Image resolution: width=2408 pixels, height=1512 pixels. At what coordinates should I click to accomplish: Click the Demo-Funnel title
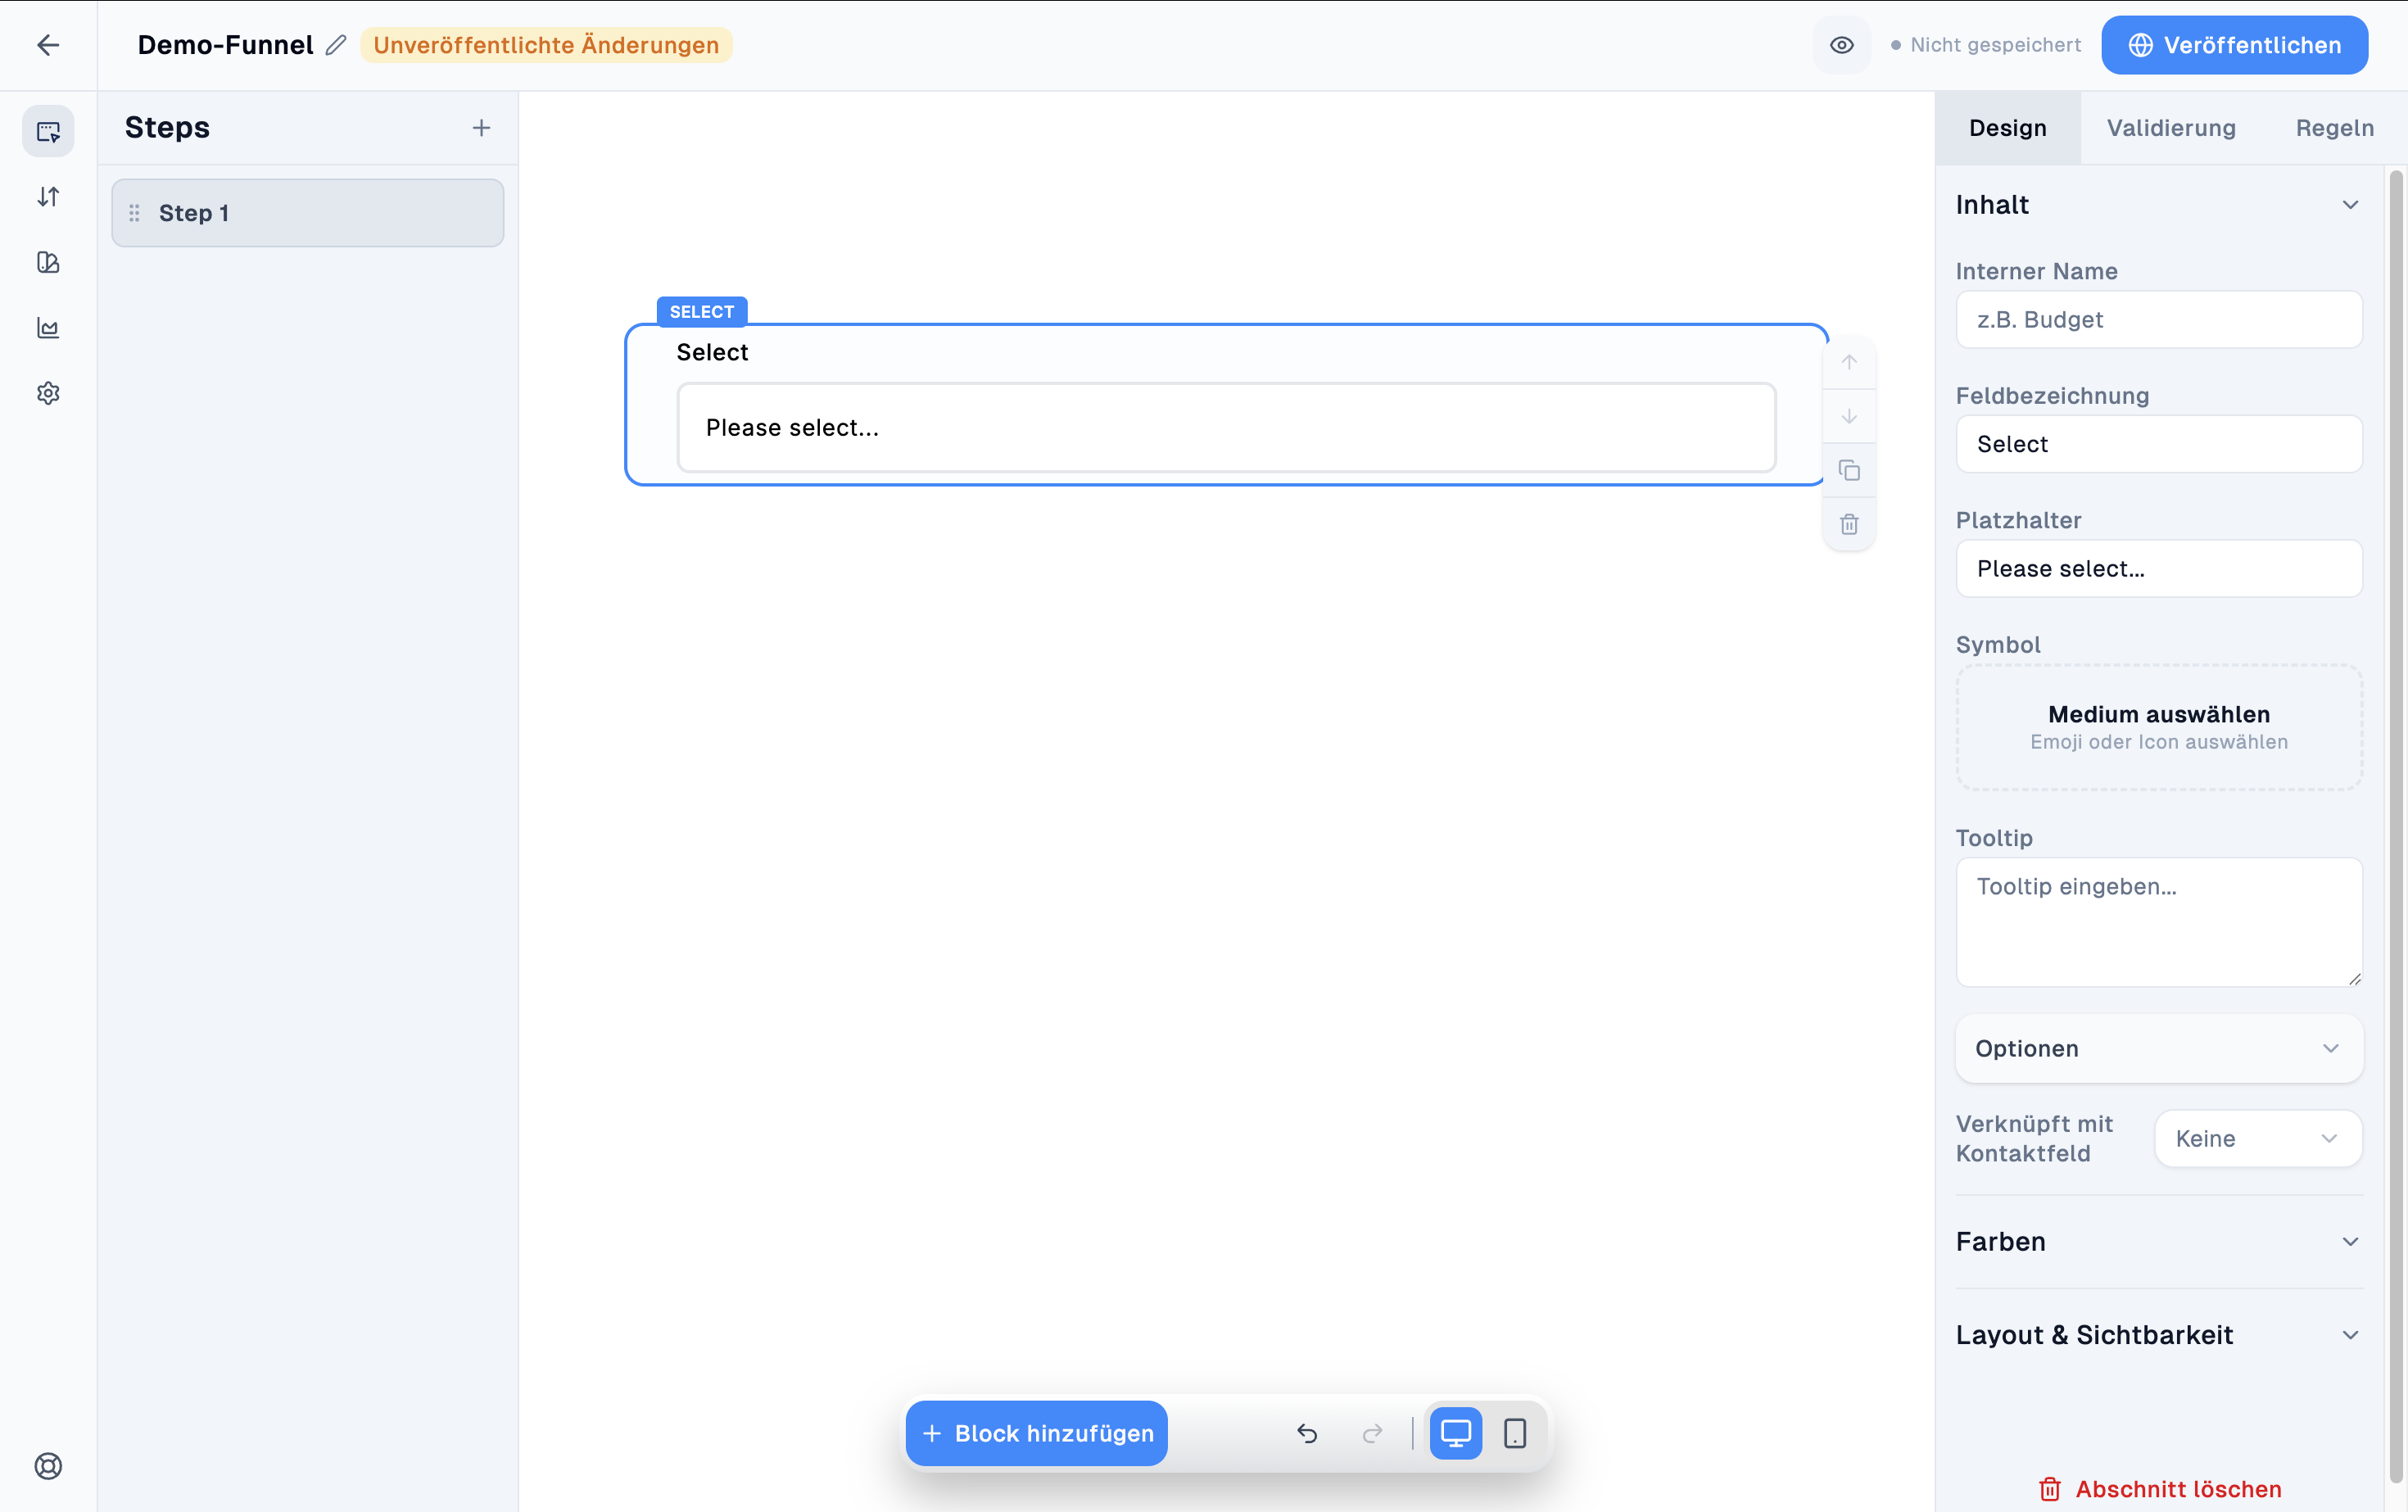click(x=225, y=45)
